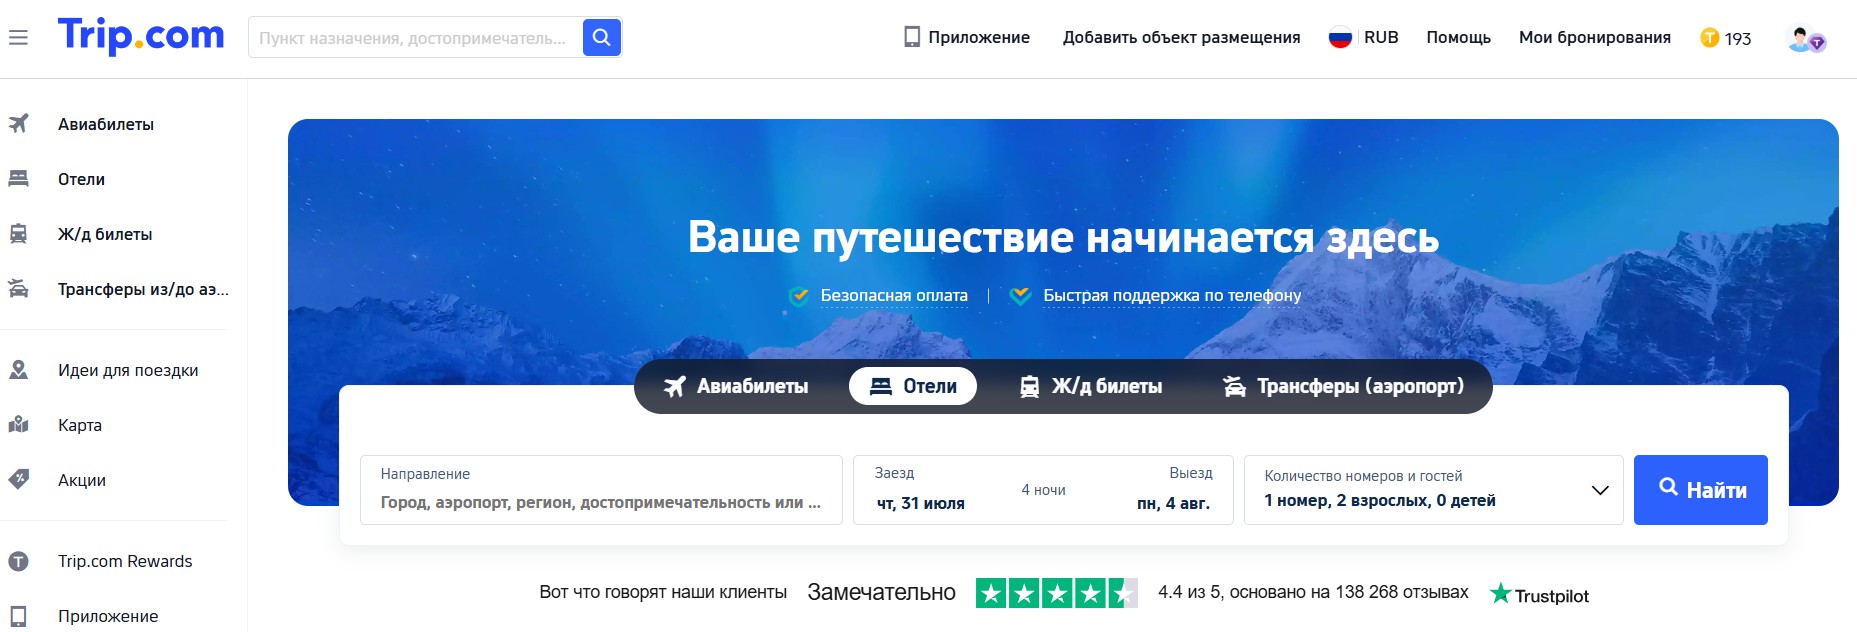Viewport: 1857px width, 632px height.
Task: Open Мои бронирования
Action: [1594, 37]
